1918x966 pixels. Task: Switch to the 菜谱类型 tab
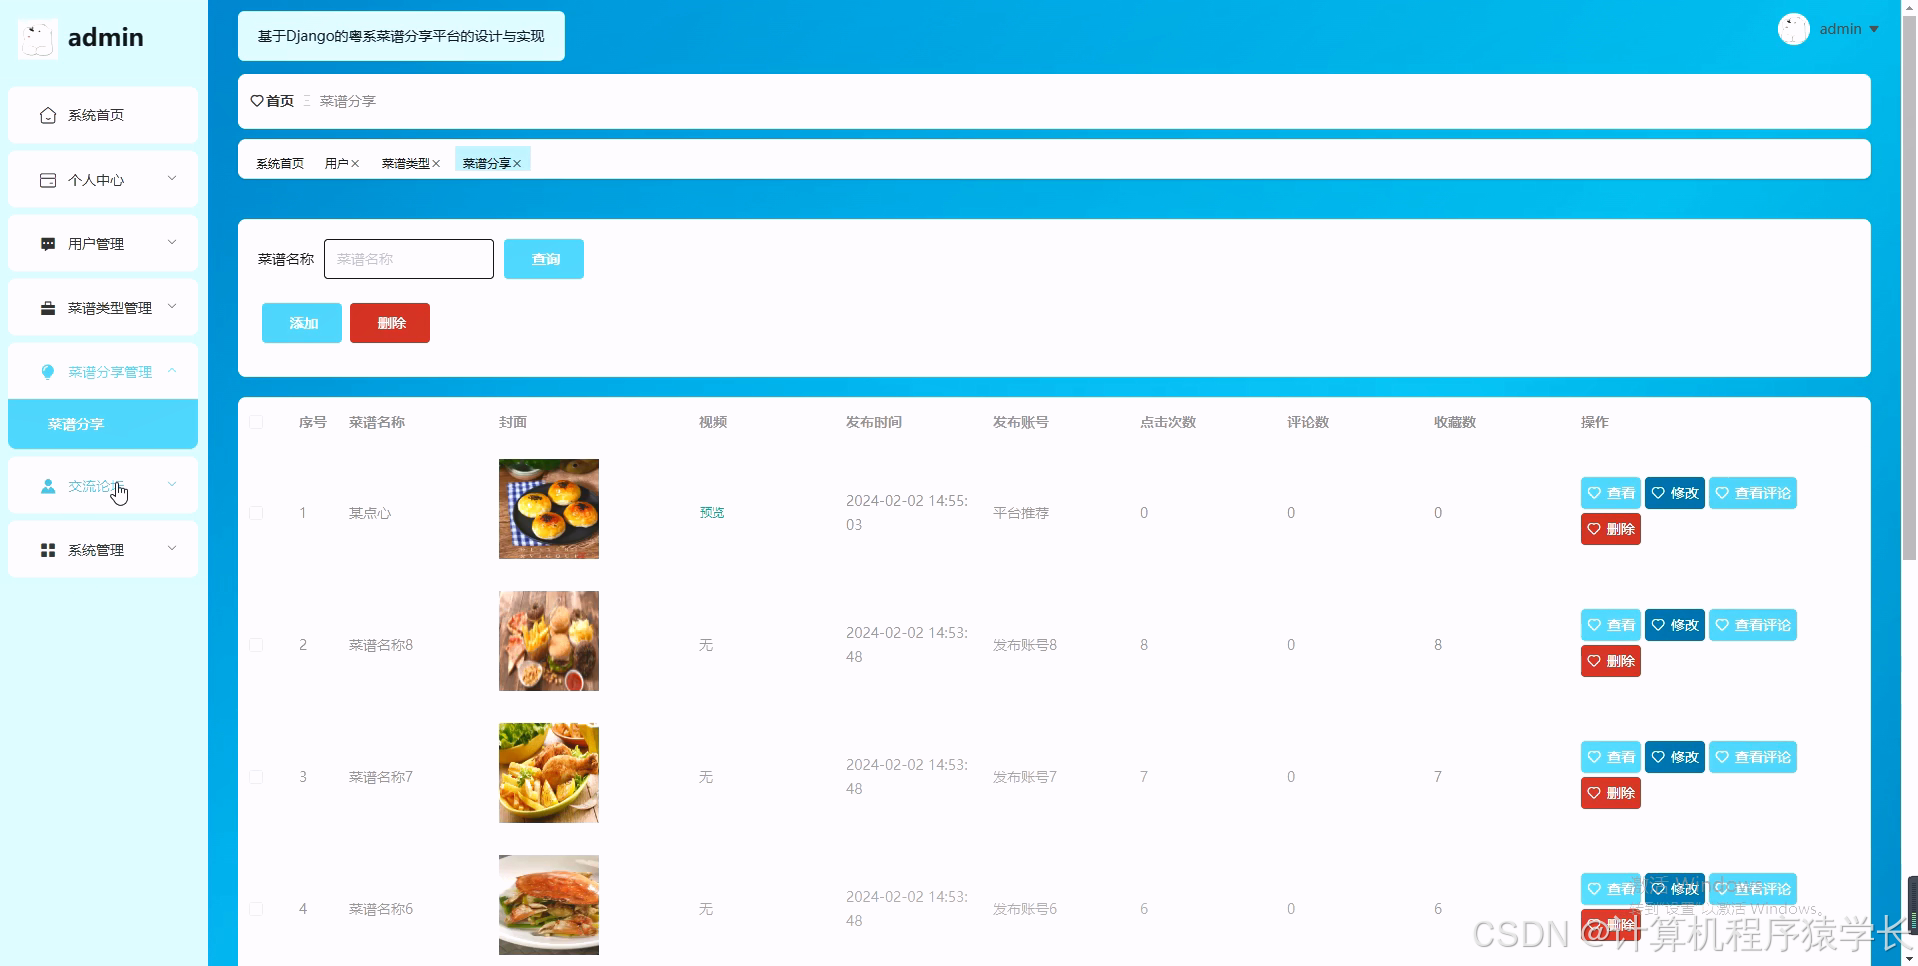405,164
